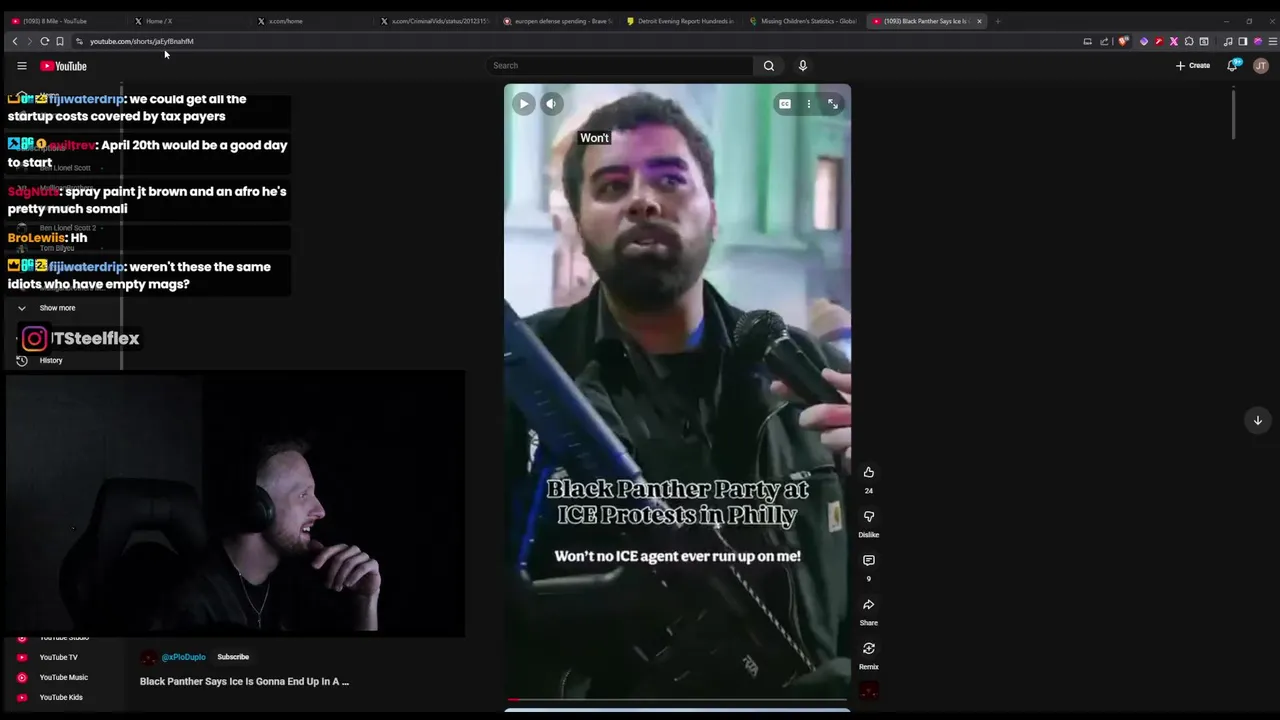Screen dimensions: 1280x720
Task: Open YouTube Music from sidebar
Action: pos(63,677)
